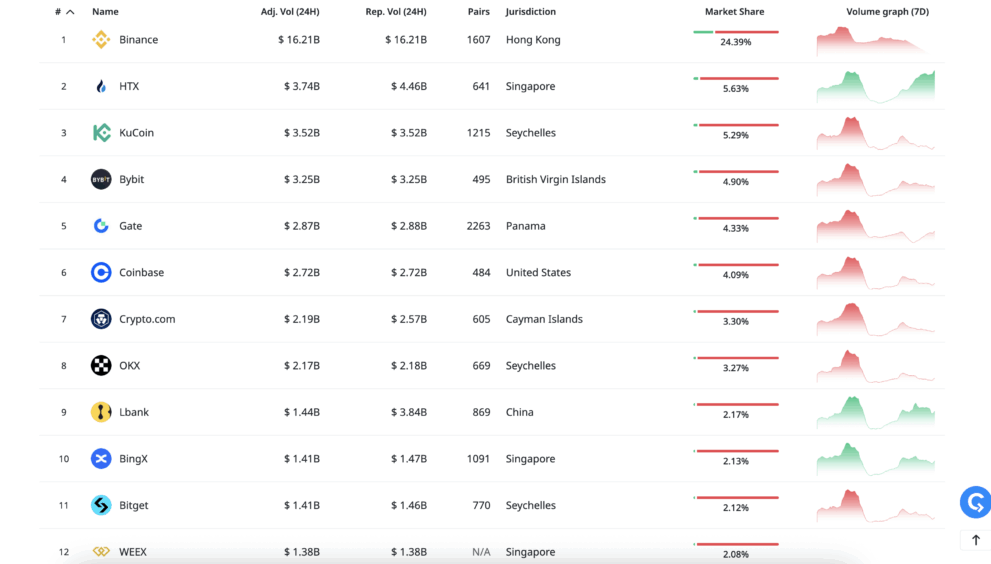The height and width of the screenshot is (564, 991).
Task: Click the KuCoin green logo icon
Action: [x=101, y=133]
